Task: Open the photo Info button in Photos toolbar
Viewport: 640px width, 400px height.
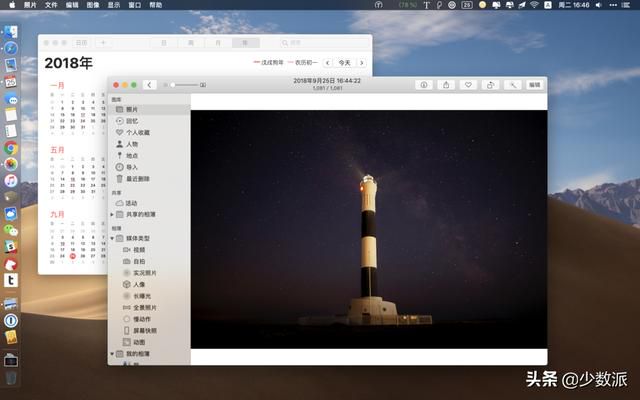Action: click(x=424, y=85)
